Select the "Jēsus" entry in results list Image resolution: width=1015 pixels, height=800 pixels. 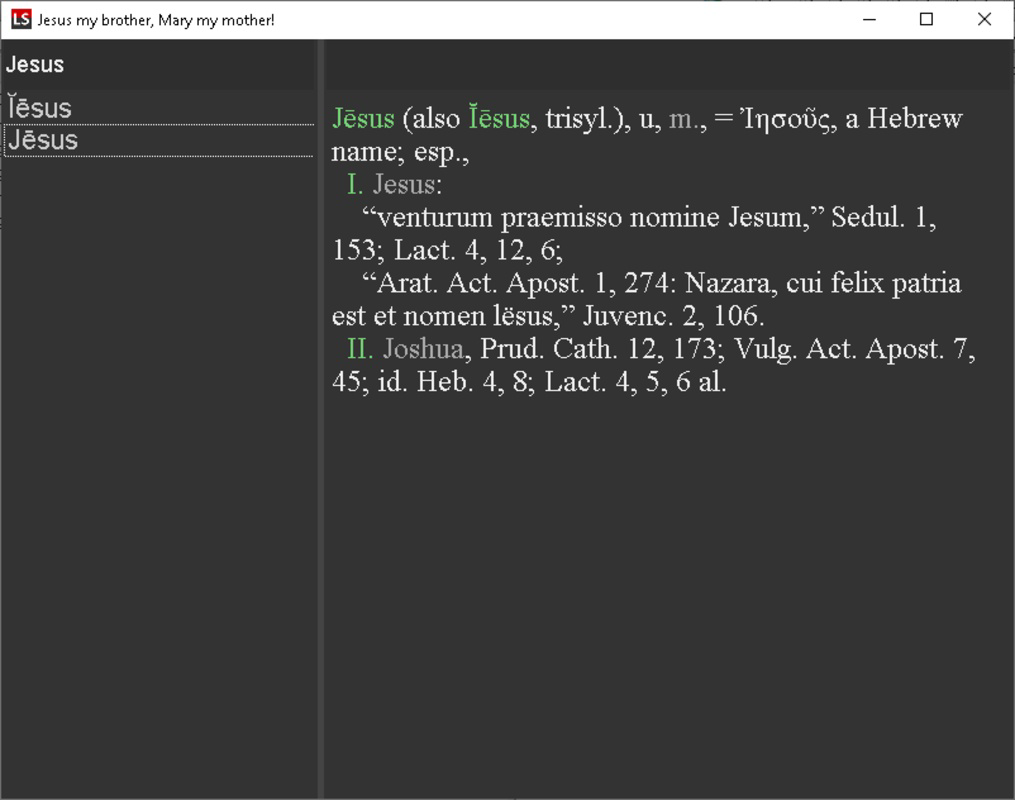159,140
